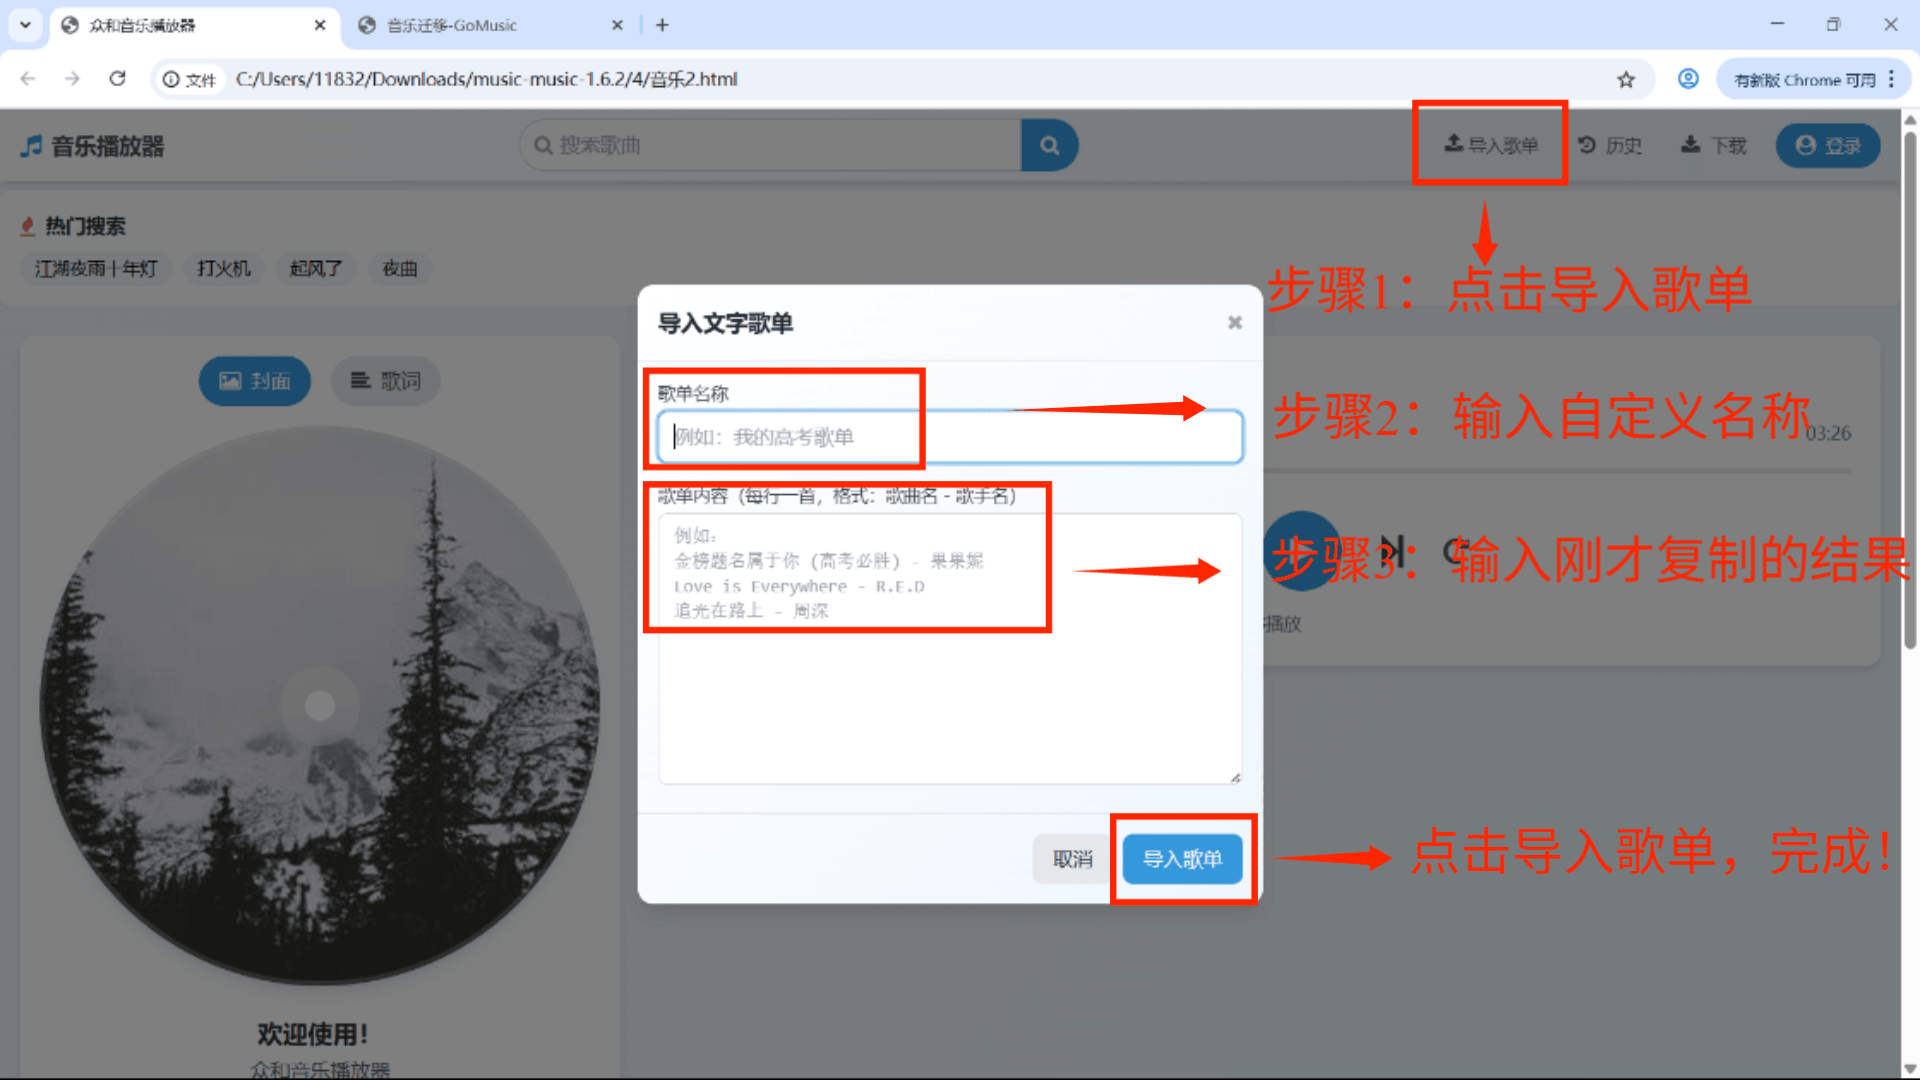Open the Chrome three-dot menu
1920x1080 pixels.
coord(1892,78)
